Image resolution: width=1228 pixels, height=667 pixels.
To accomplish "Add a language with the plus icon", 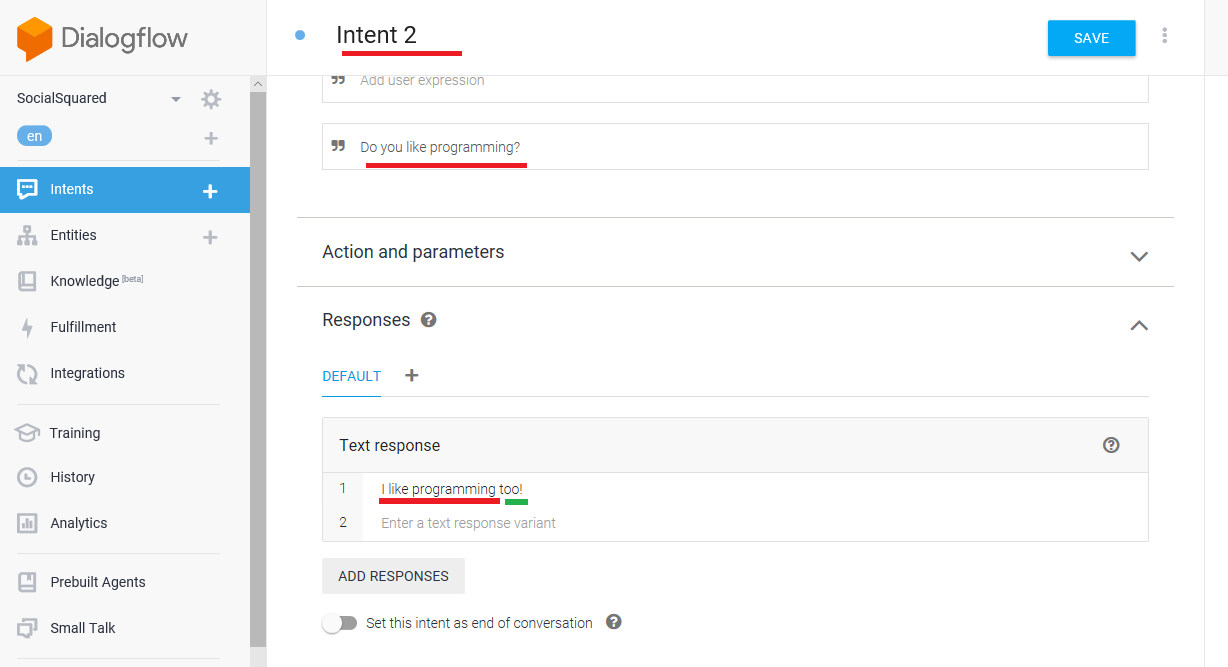I will pos(210,138).
